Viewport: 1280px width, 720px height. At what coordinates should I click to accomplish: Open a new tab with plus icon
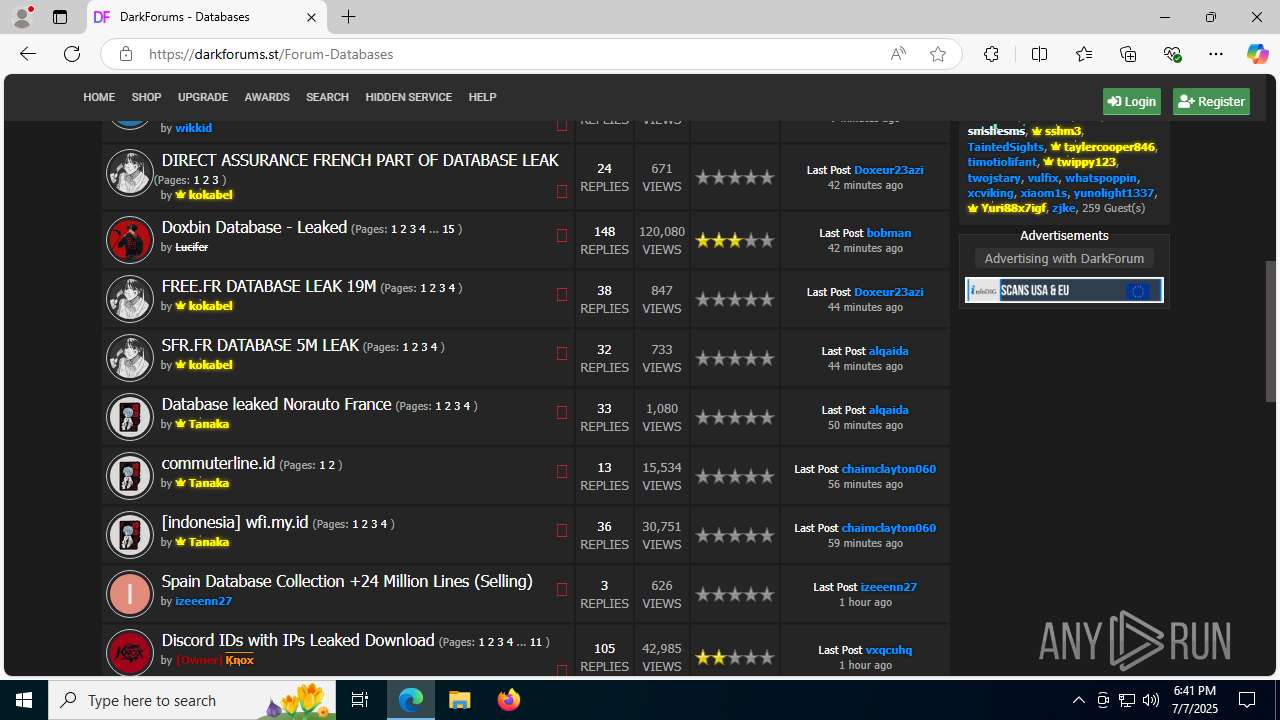[x=348, y=17]
